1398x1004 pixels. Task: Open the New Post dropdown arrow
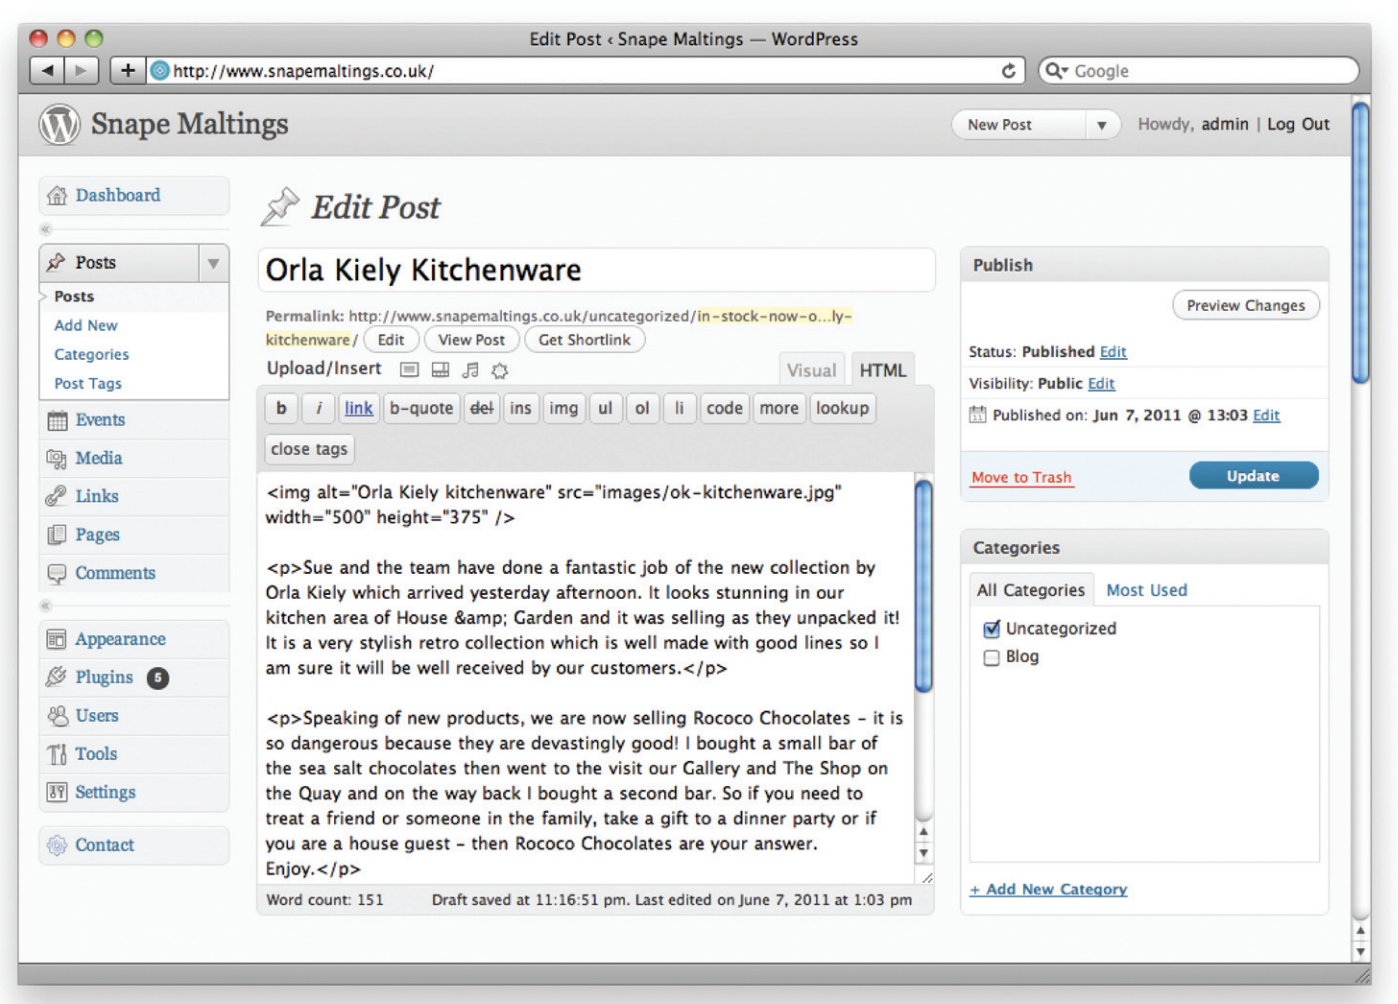(x=1102, y=125)
